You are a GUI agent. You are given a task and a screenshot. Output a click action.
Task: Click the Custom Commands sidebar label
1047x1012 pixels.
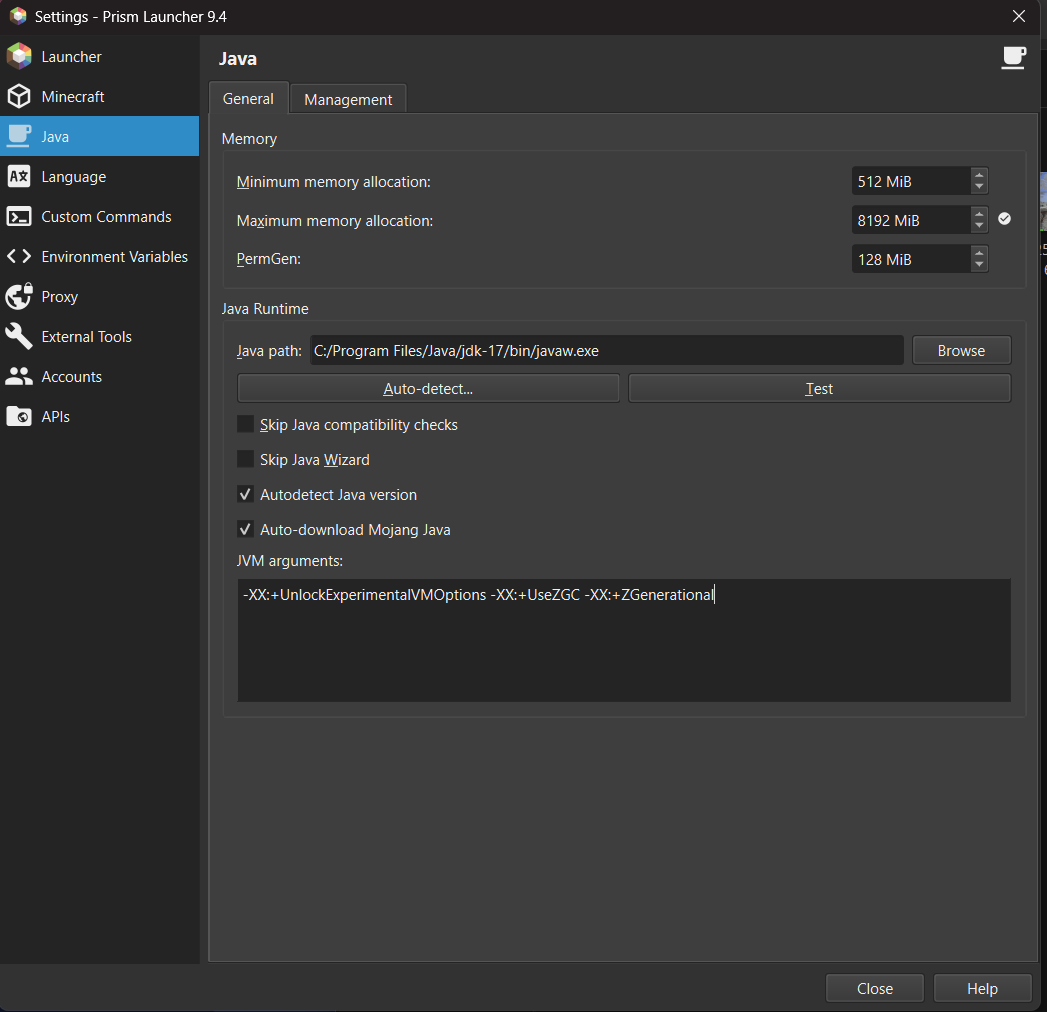coord(106,217)
